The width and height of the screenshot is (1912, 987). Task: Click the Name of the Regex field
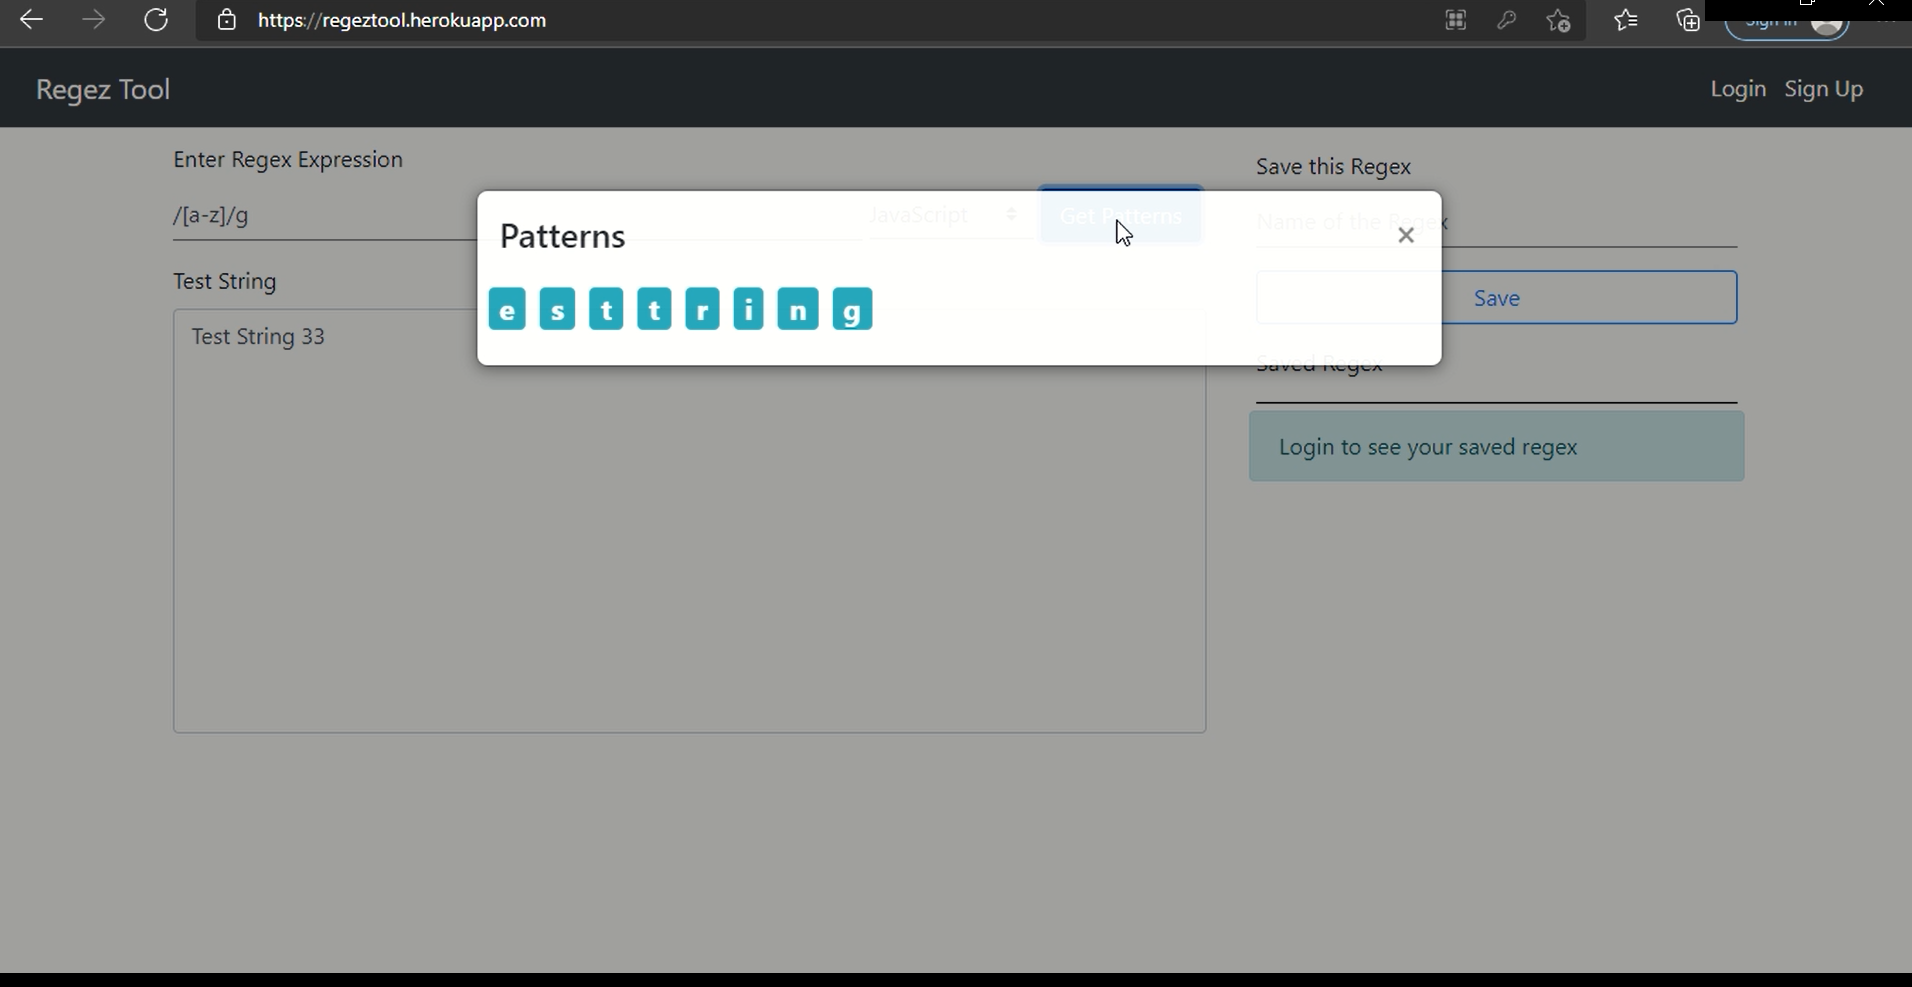pyautogui.click(x=1496, y=222)
